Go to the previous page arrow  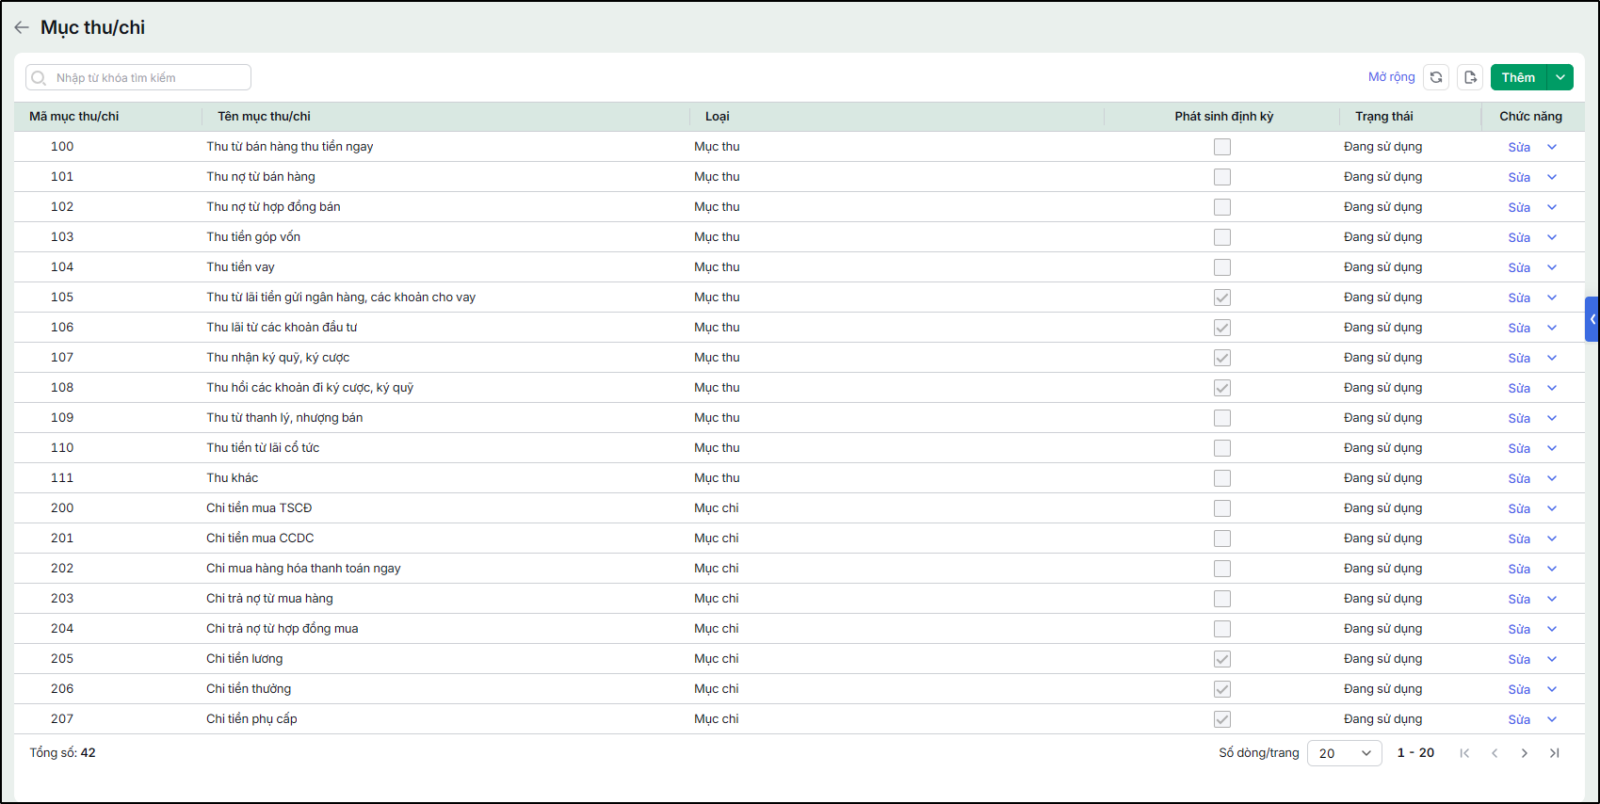click(x=1494, y=753)
